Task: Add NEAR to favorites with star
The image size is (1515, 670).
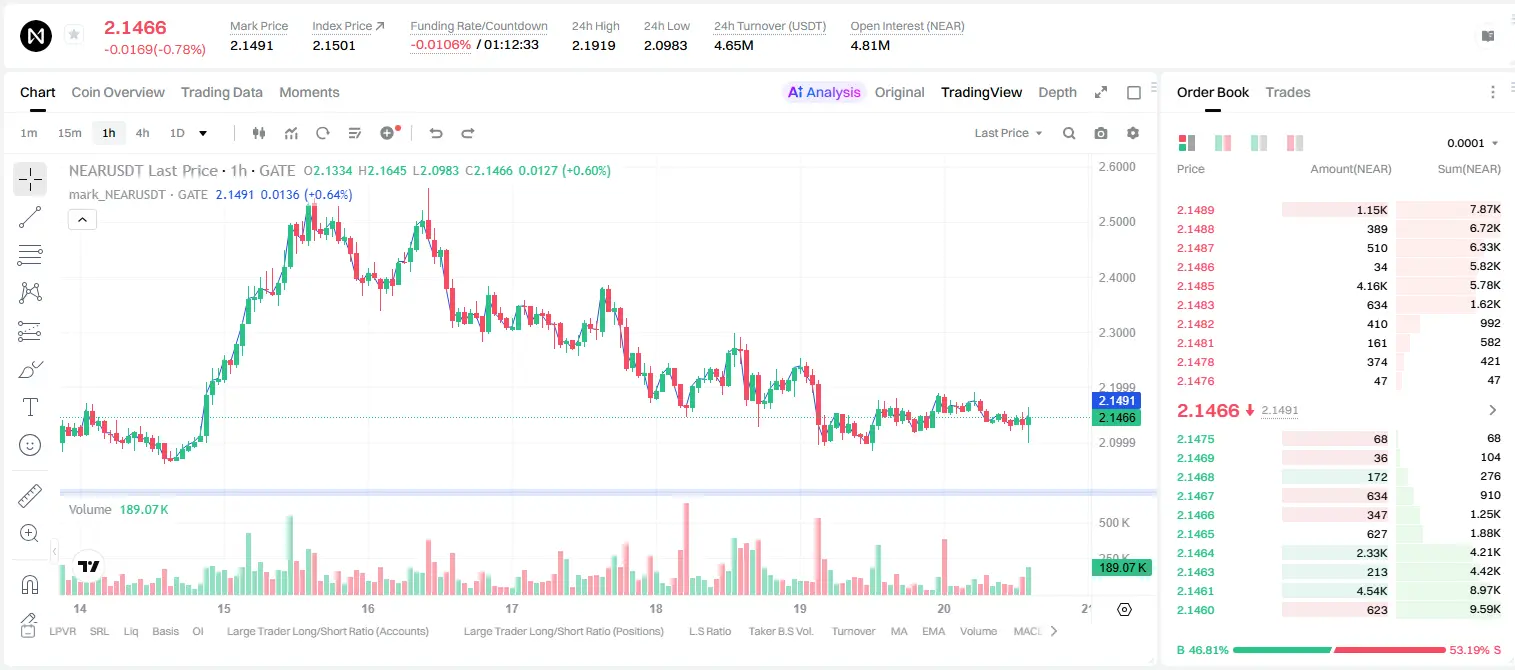Action: tap(74, 35)
